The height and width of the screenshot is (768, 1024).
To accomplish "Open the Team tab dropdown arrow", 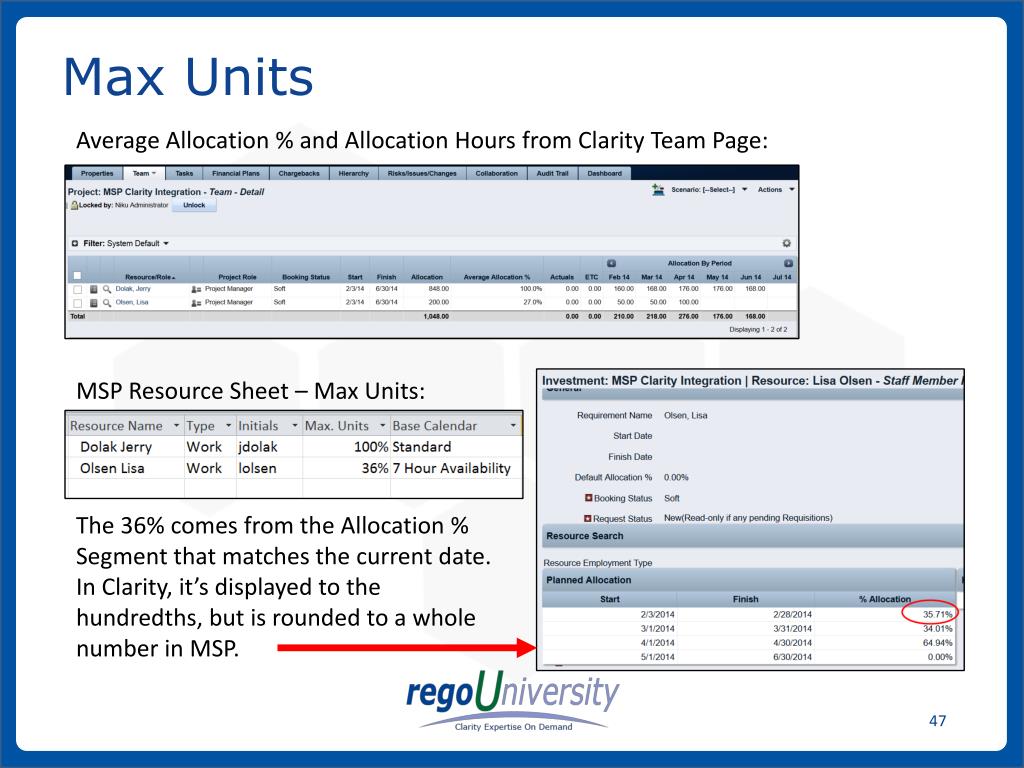I will pos(154,174).
